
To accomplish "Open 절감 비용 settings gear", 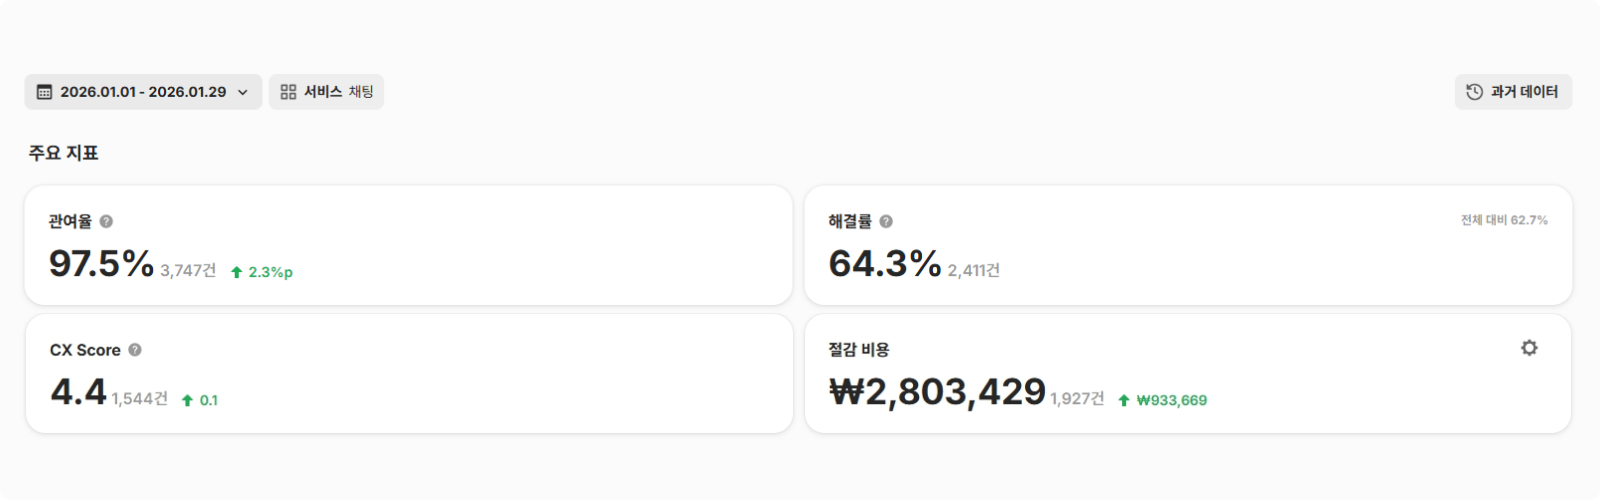I will point(1529,348).
